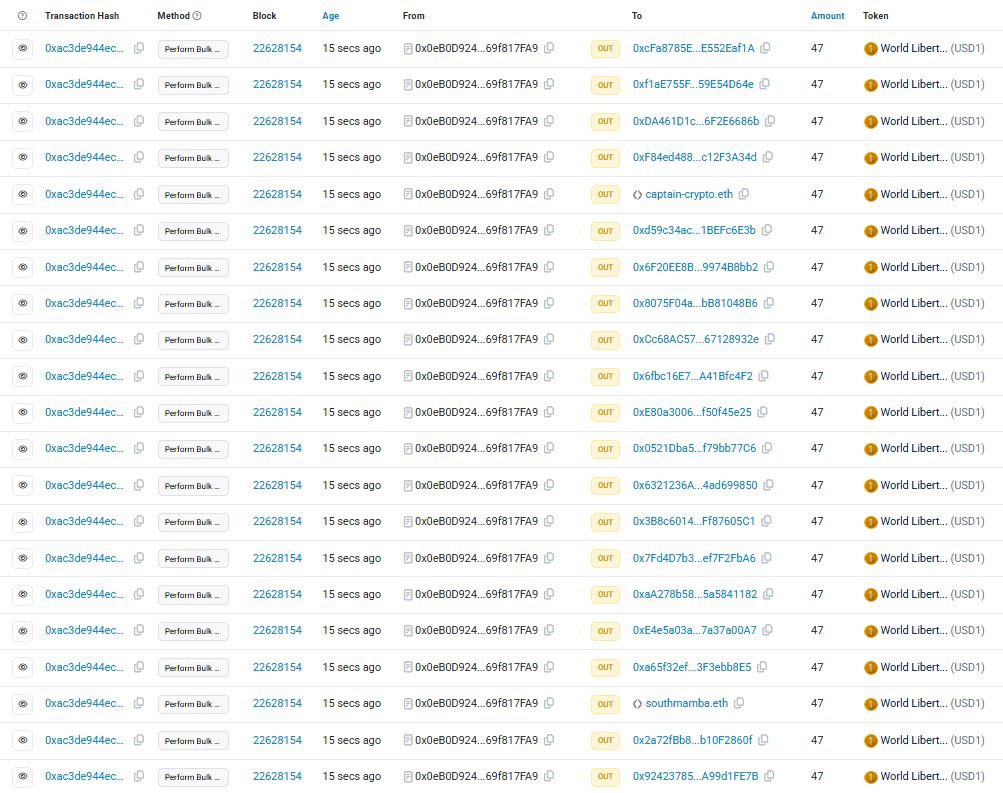This screenshot has width=1003, height=793.
Task: Copy address 0x2a72fBb8...b10F2860f
Action: 763,740
